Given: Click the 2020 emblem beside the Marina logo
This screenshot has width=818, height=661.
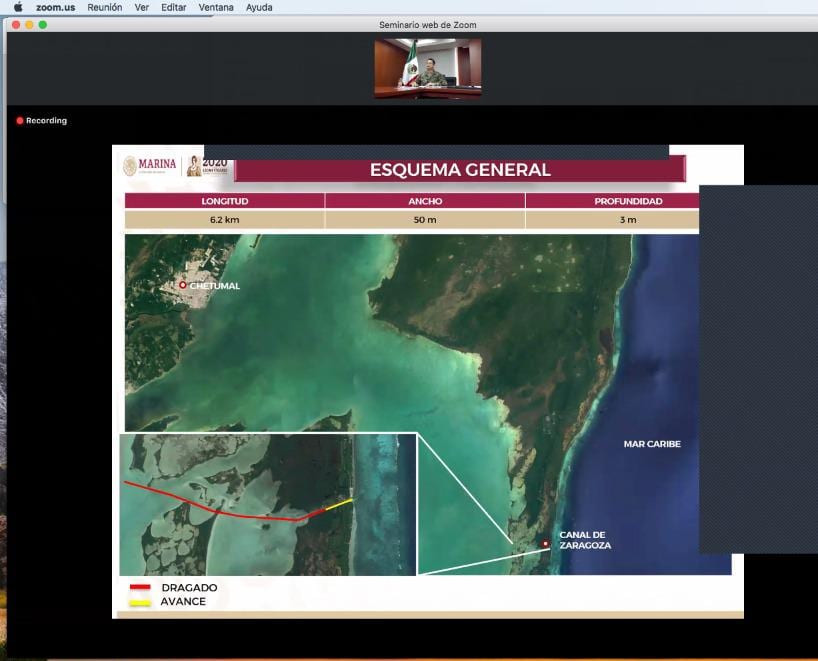Looking at the screenshot, I should click(209, 165).
